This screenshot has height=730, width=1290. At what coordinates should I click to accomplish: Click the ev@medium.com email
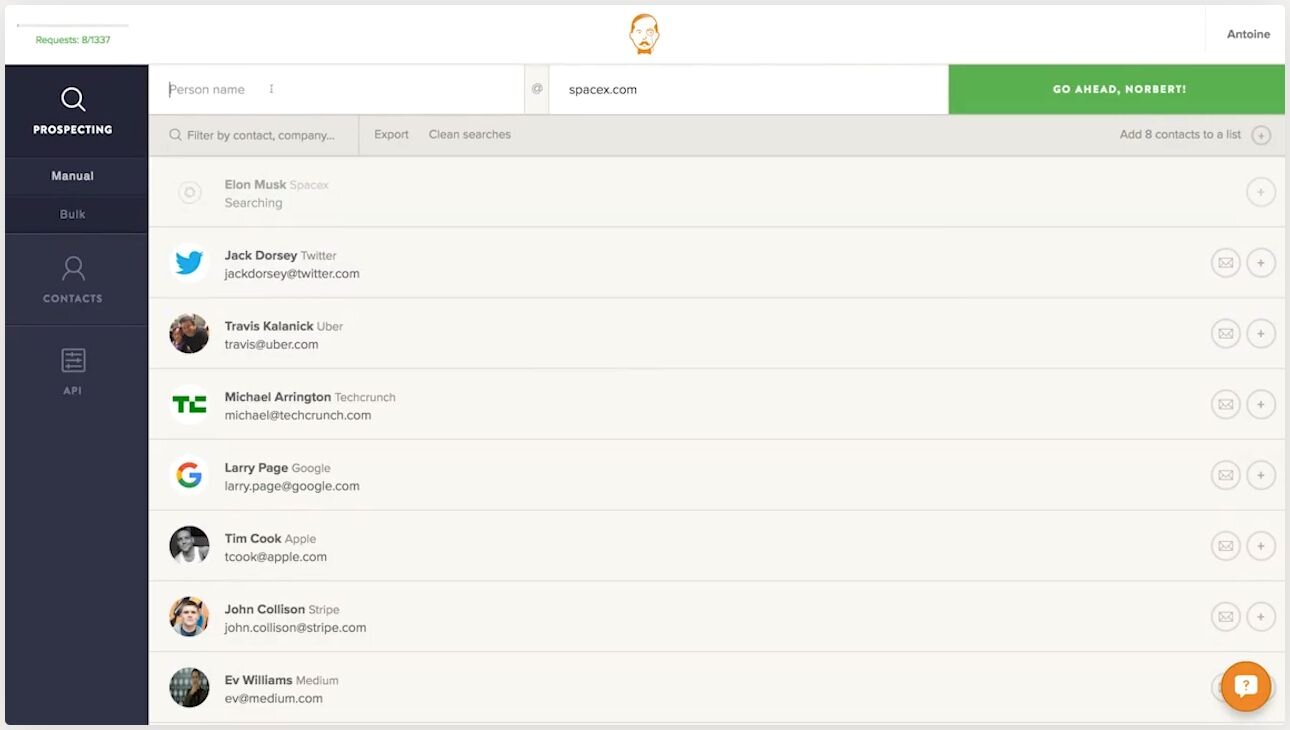click(x=273, y=699)
